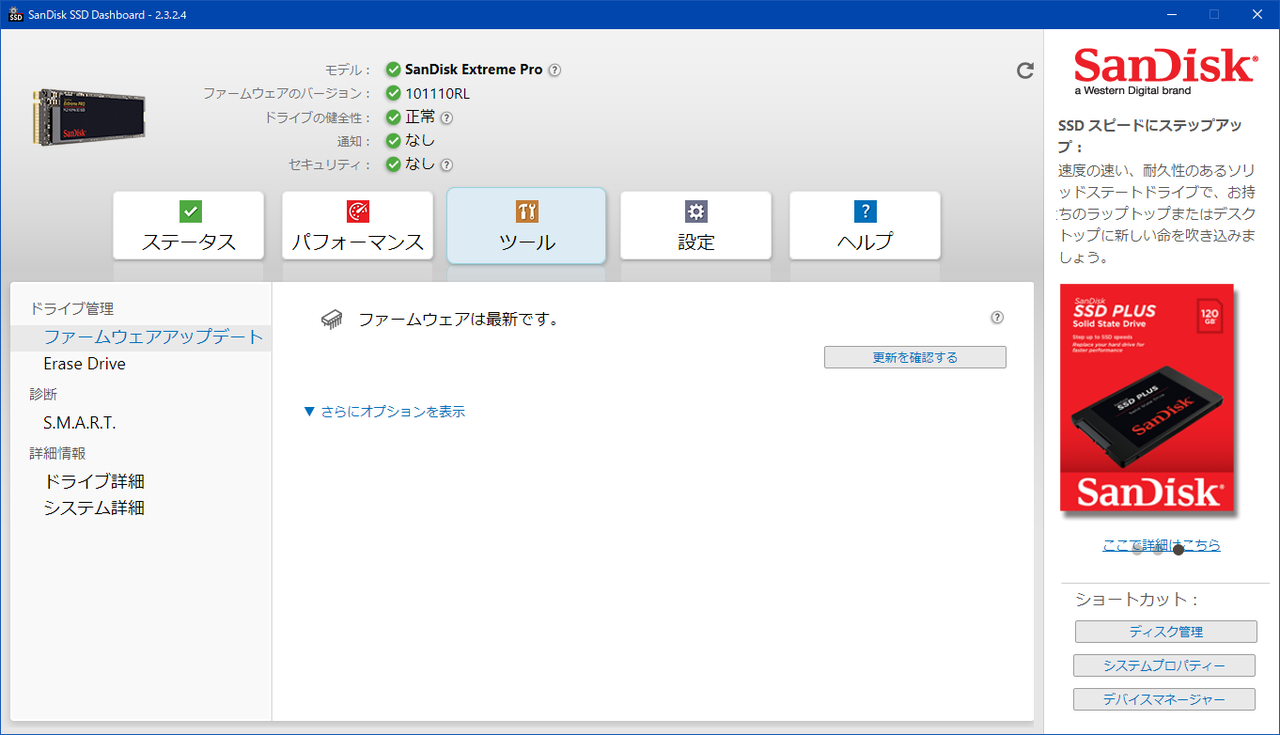Select the dark carousel dot under the ad

pos(1179,550)
